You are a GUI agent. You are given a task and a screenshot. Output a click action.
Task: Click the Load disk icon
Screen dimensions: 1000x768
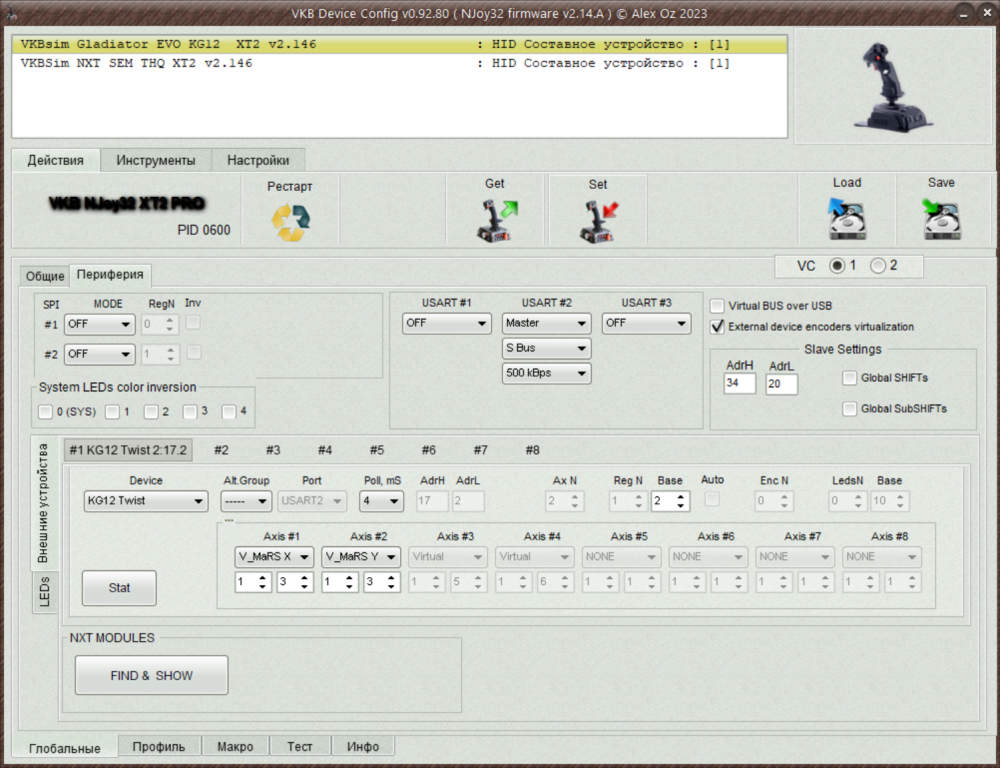click(x=846, y=218)
